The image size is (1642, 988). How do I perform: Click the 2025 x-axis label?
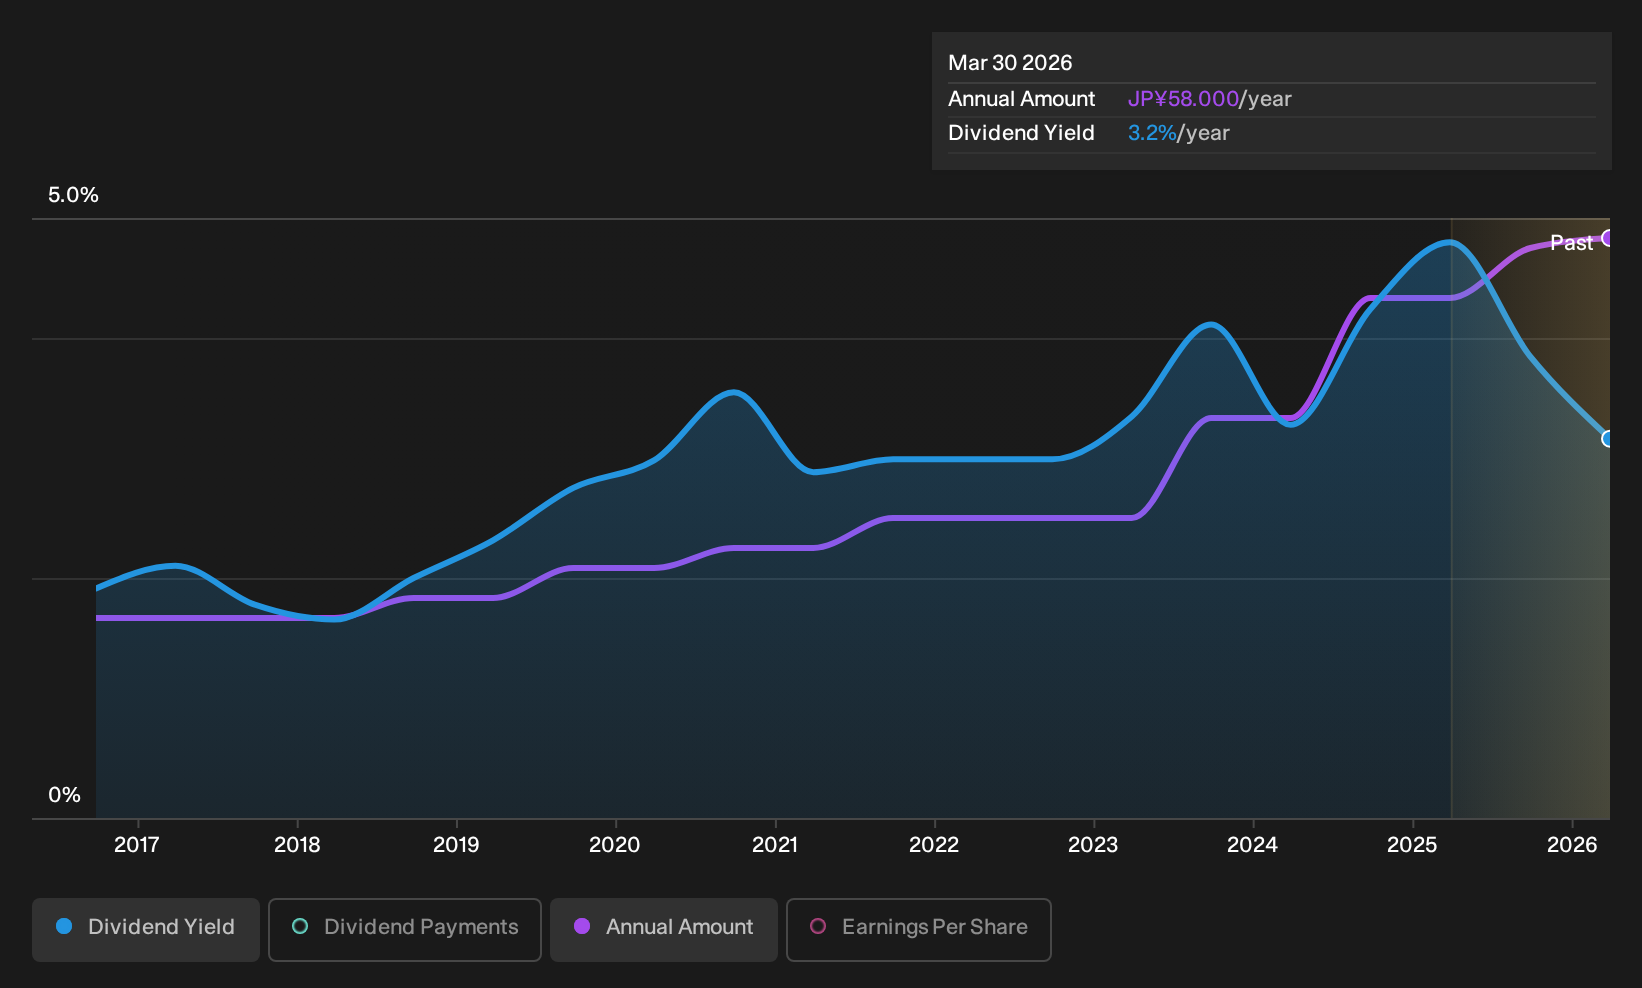(1412, 845)
